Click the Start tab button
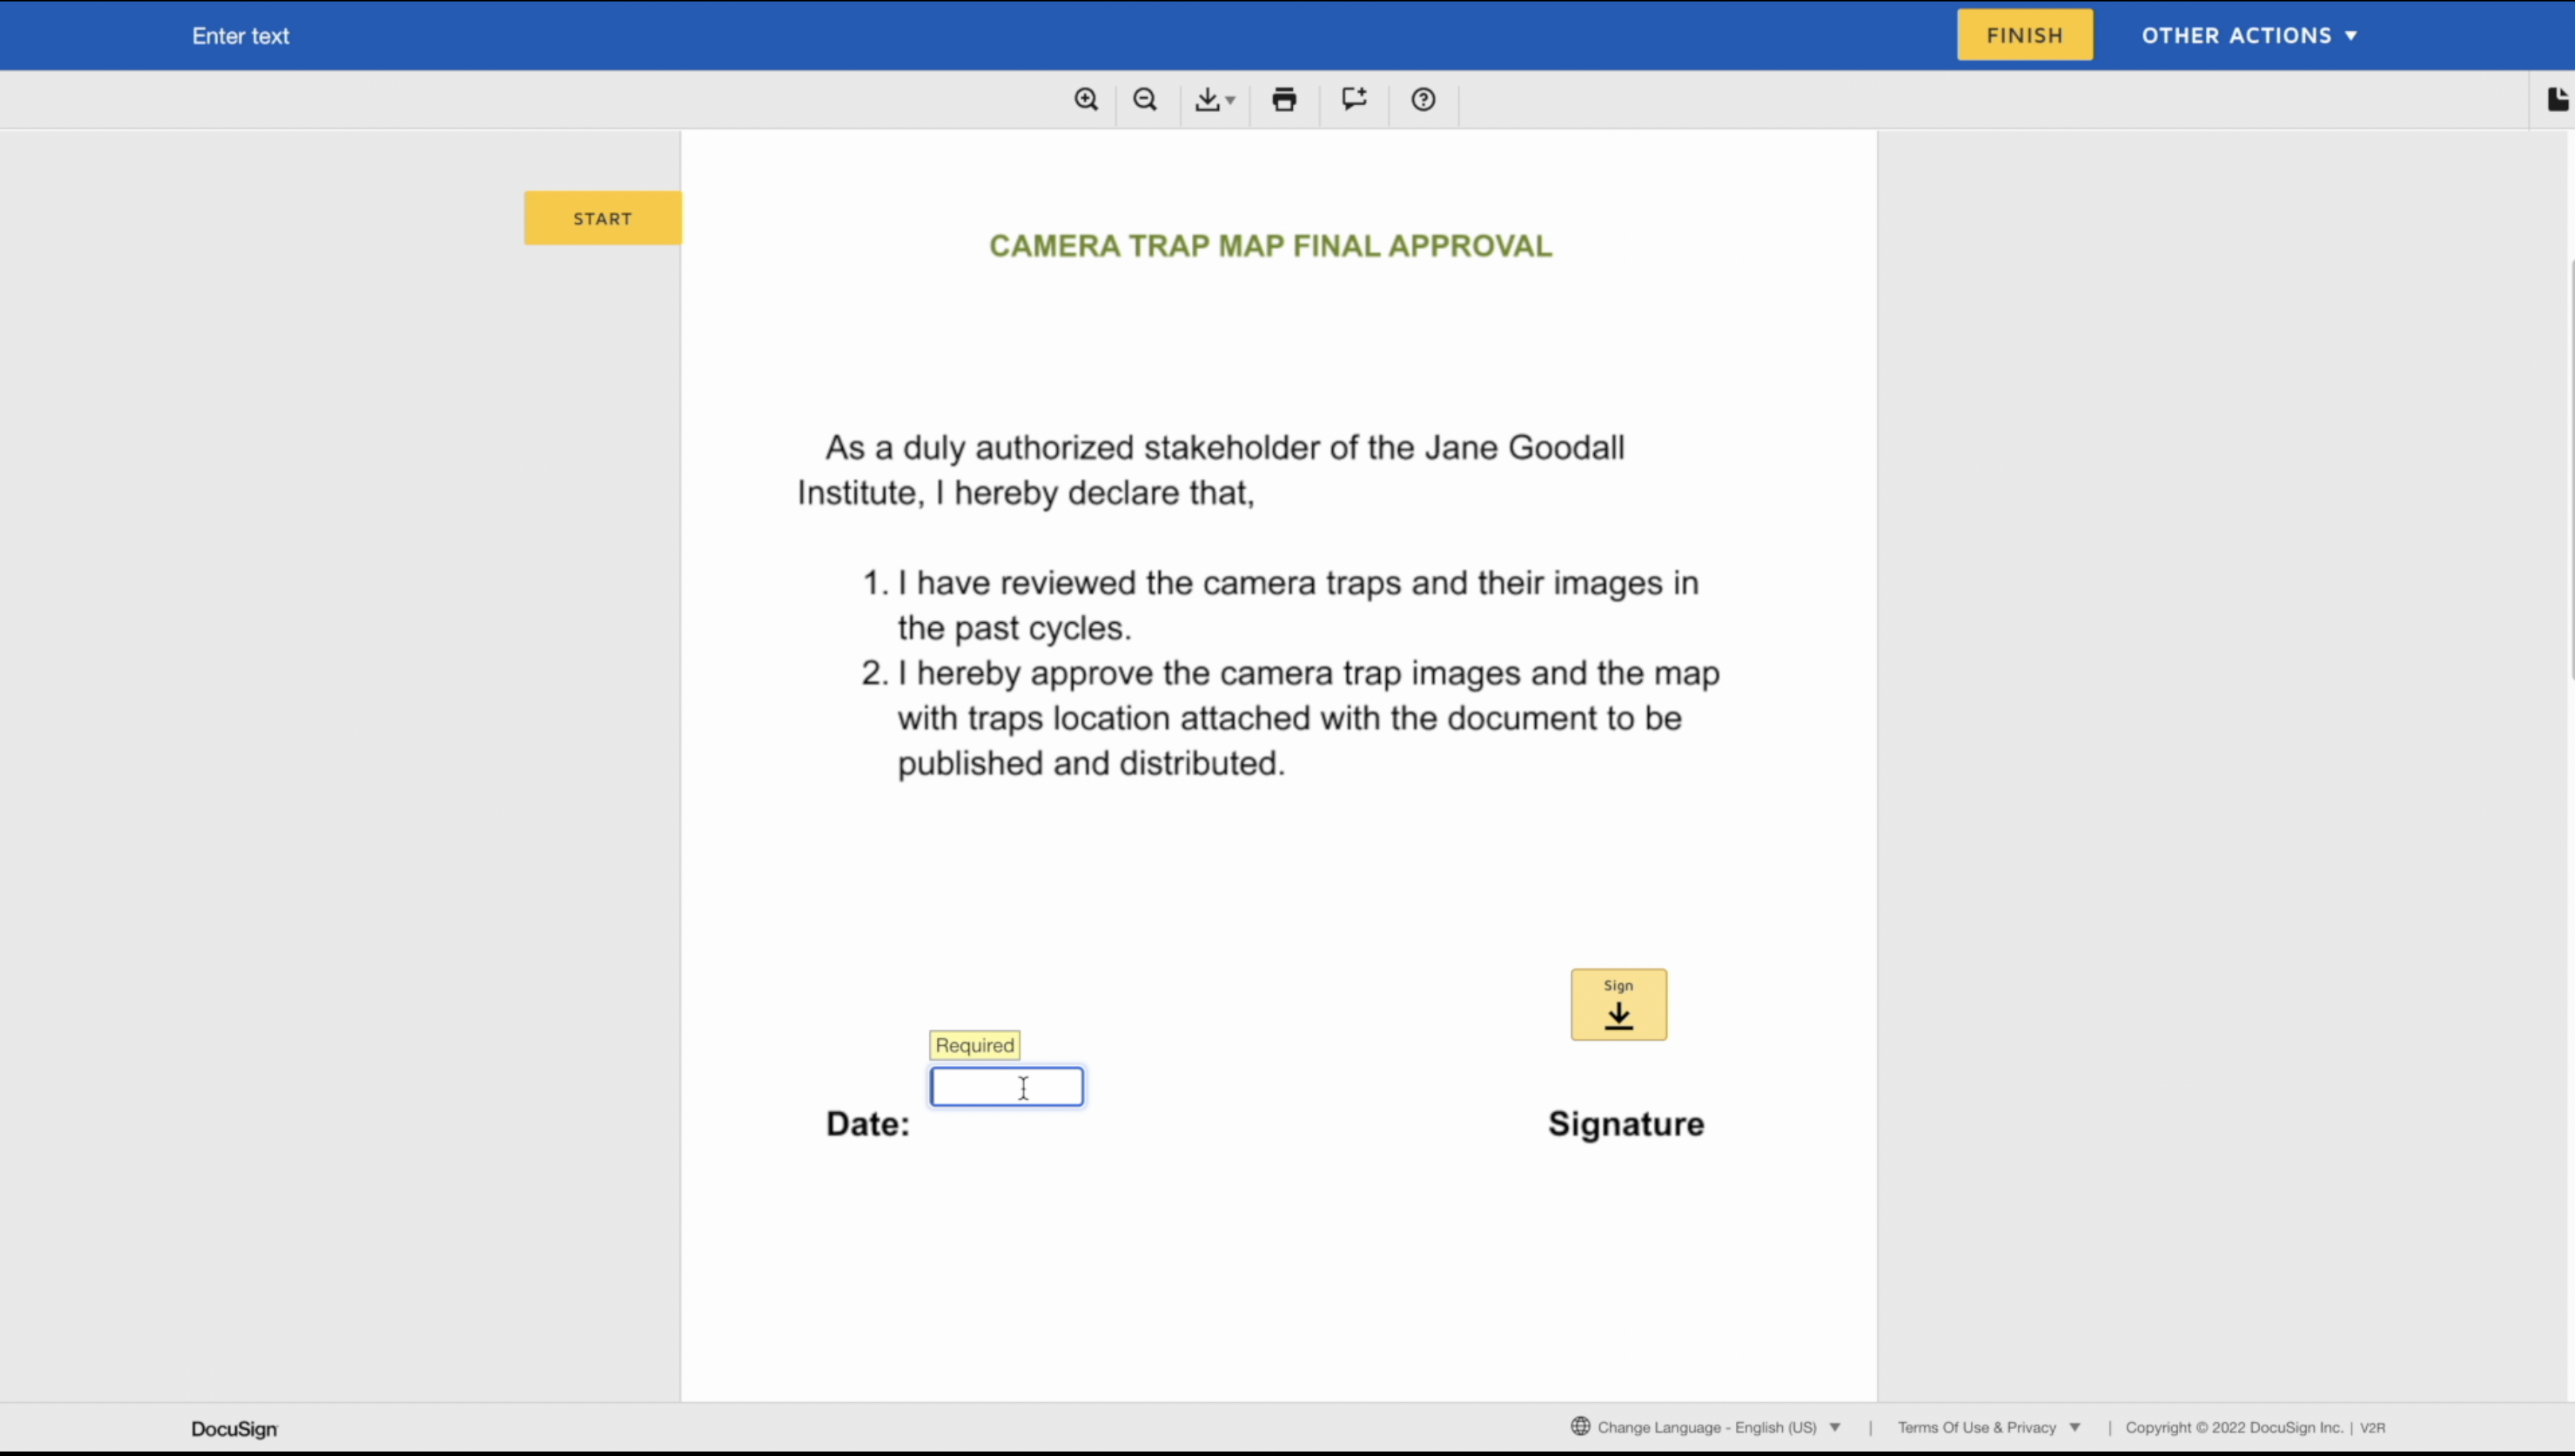2575x1456 pixels. coord(602,218)
